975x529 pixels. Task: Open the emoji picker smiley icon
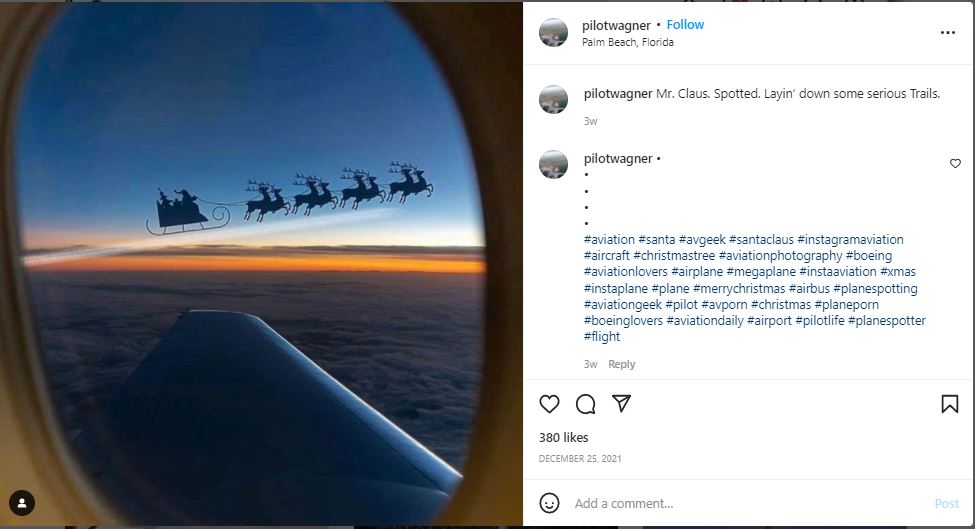549,503
